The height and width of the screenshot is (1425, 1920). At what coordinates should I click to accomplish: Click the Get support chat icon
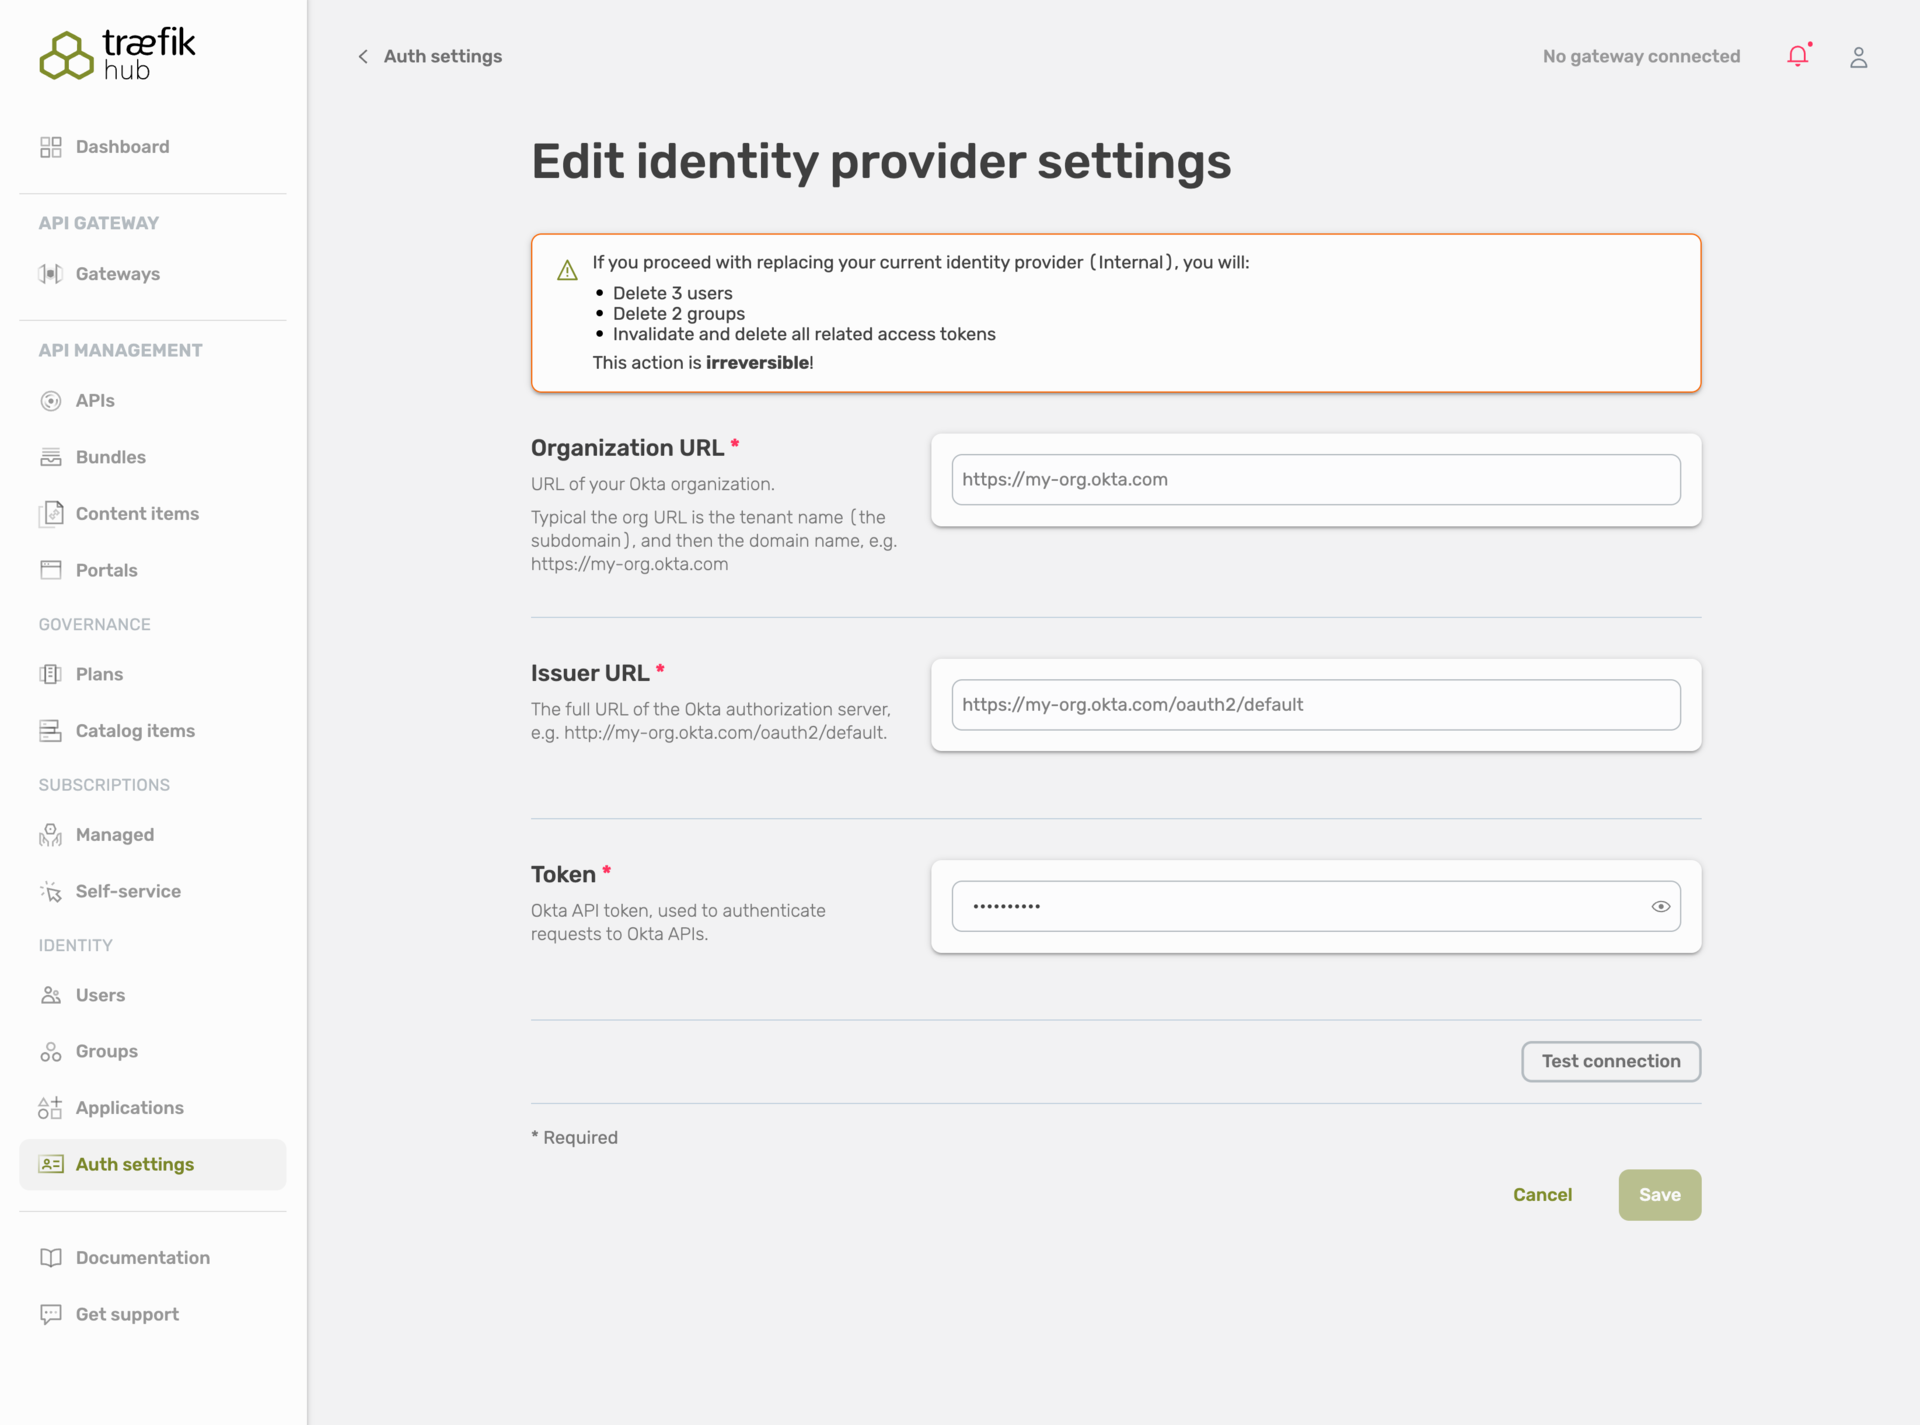51,1314
